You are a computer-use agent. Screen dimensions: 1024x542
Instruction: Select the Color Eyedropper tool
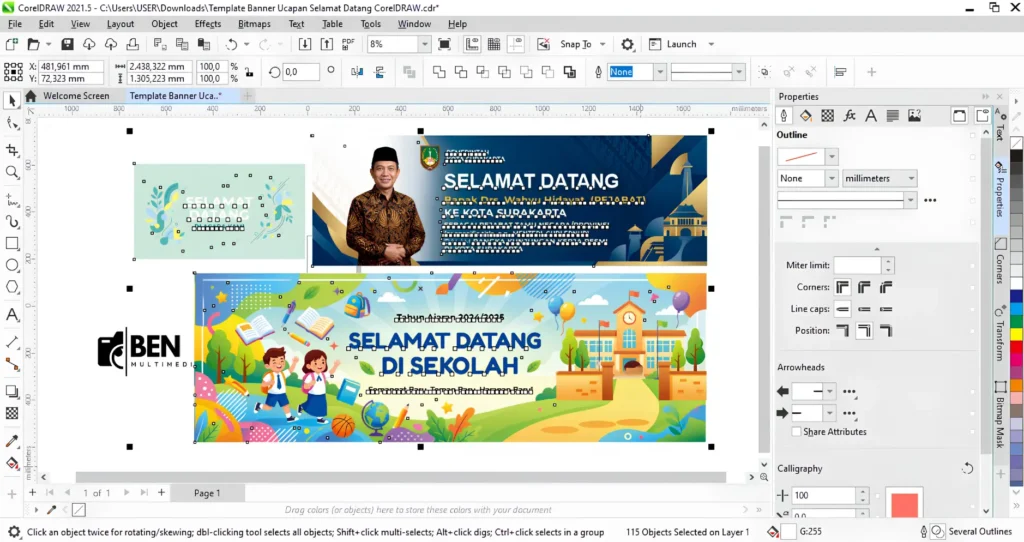point(12,441)
